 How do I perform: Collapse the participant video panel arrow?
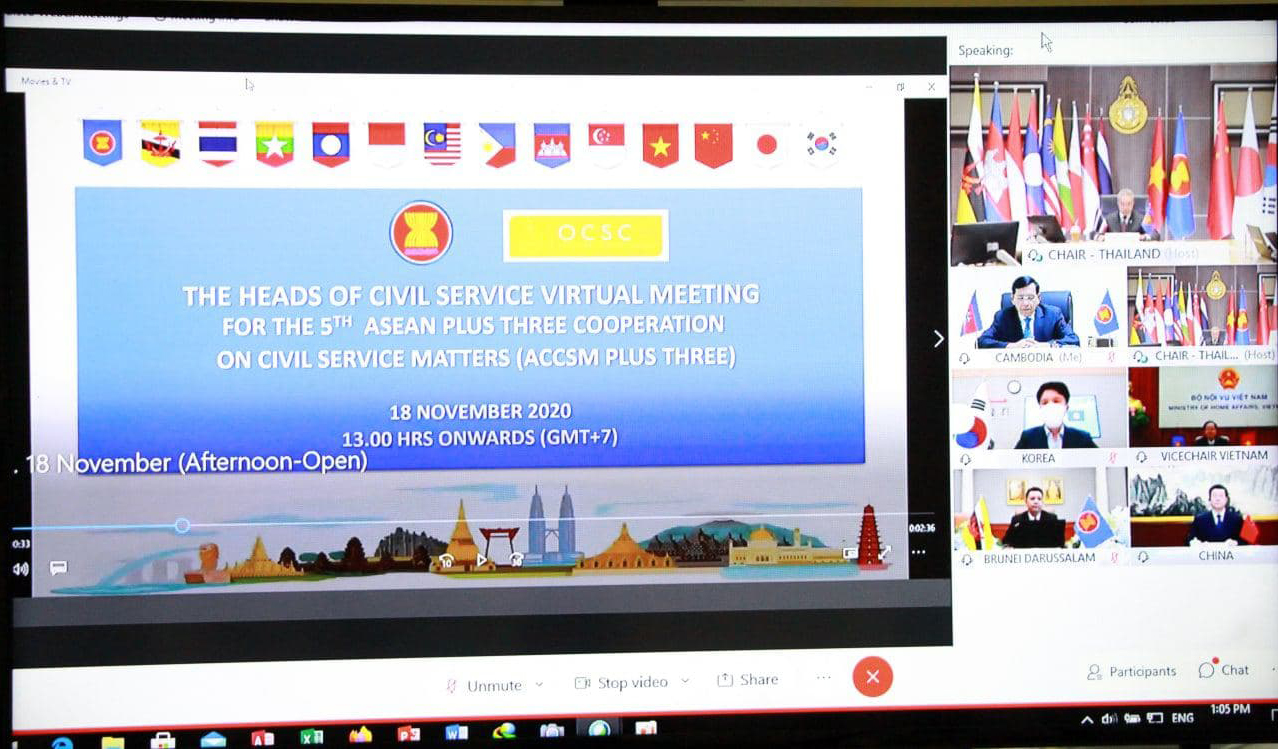(938, 339)
